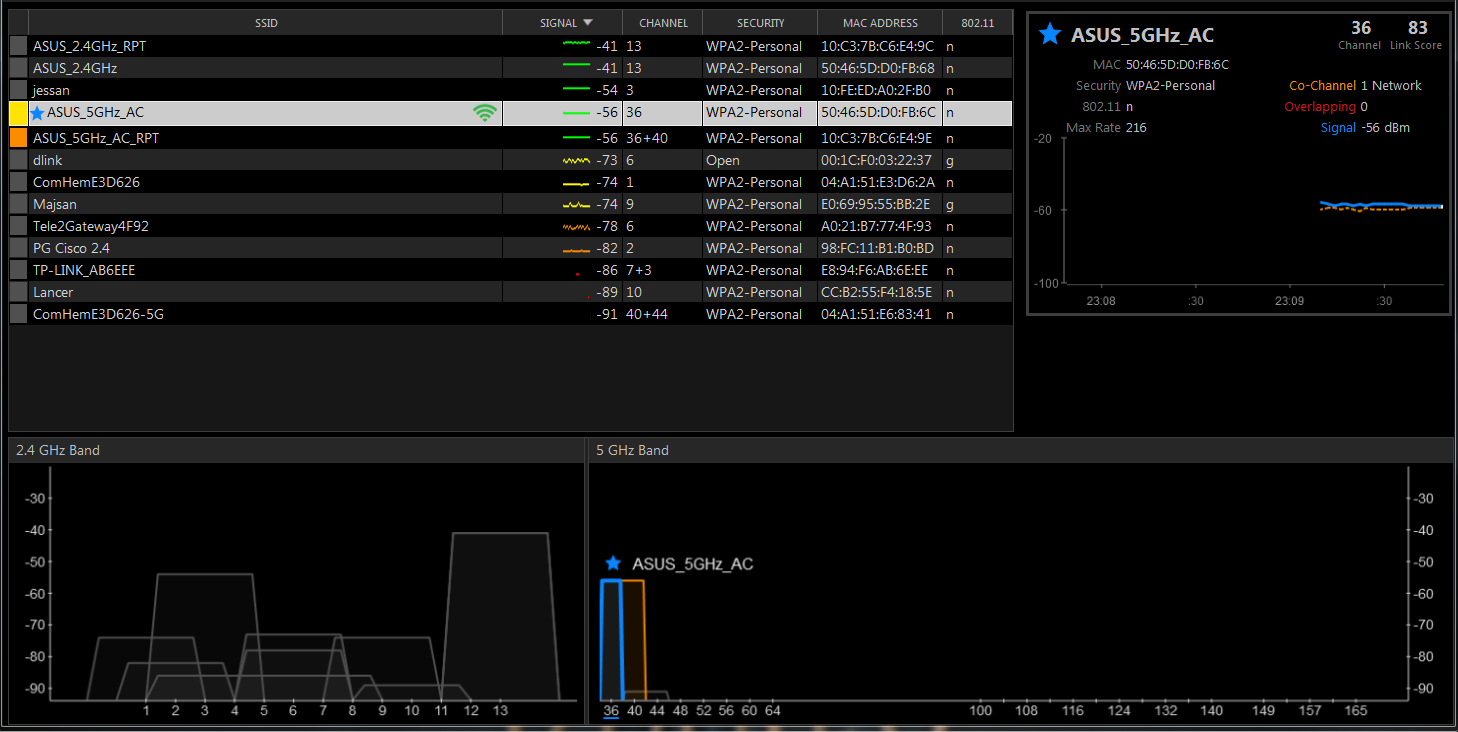Toggle the gray box beside TP-LINK_AB6EEE
The height and width of the screenshot is (732, 1458).
tap(18, 270)
